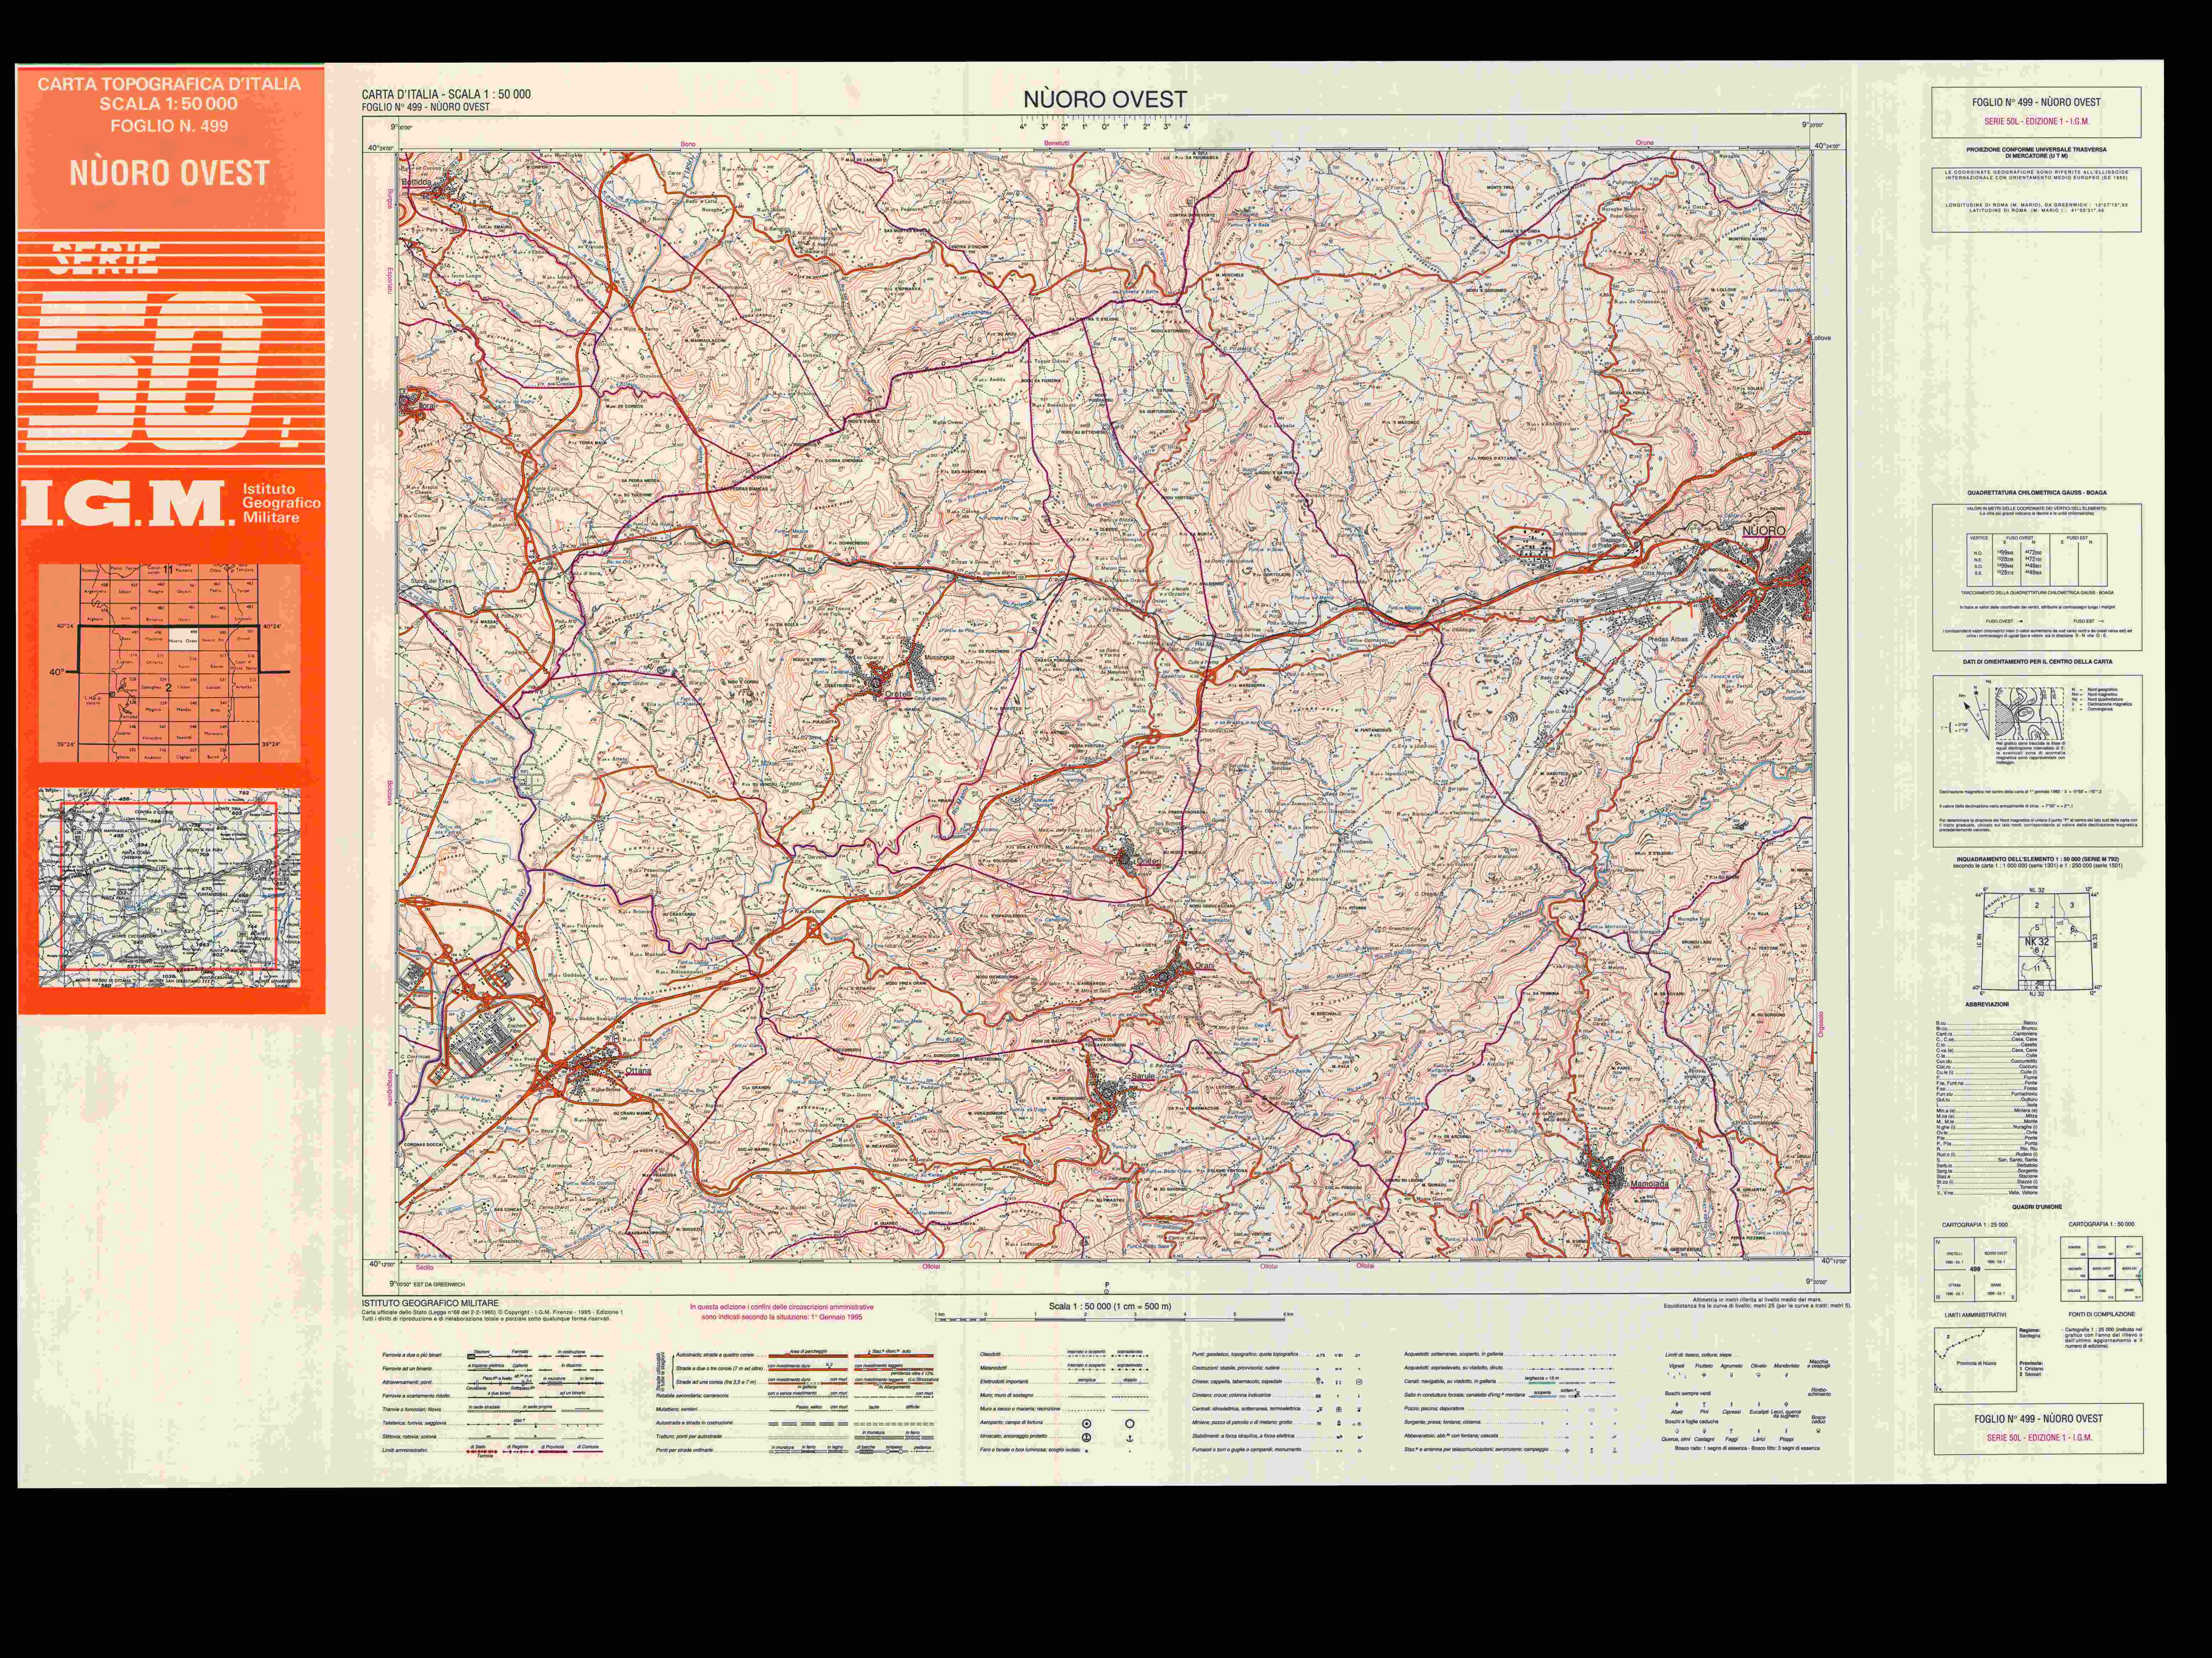Click the 'N.ghe (i) ... Nuraghe (i)' abbreviation row

(x=1987, y=1127)
